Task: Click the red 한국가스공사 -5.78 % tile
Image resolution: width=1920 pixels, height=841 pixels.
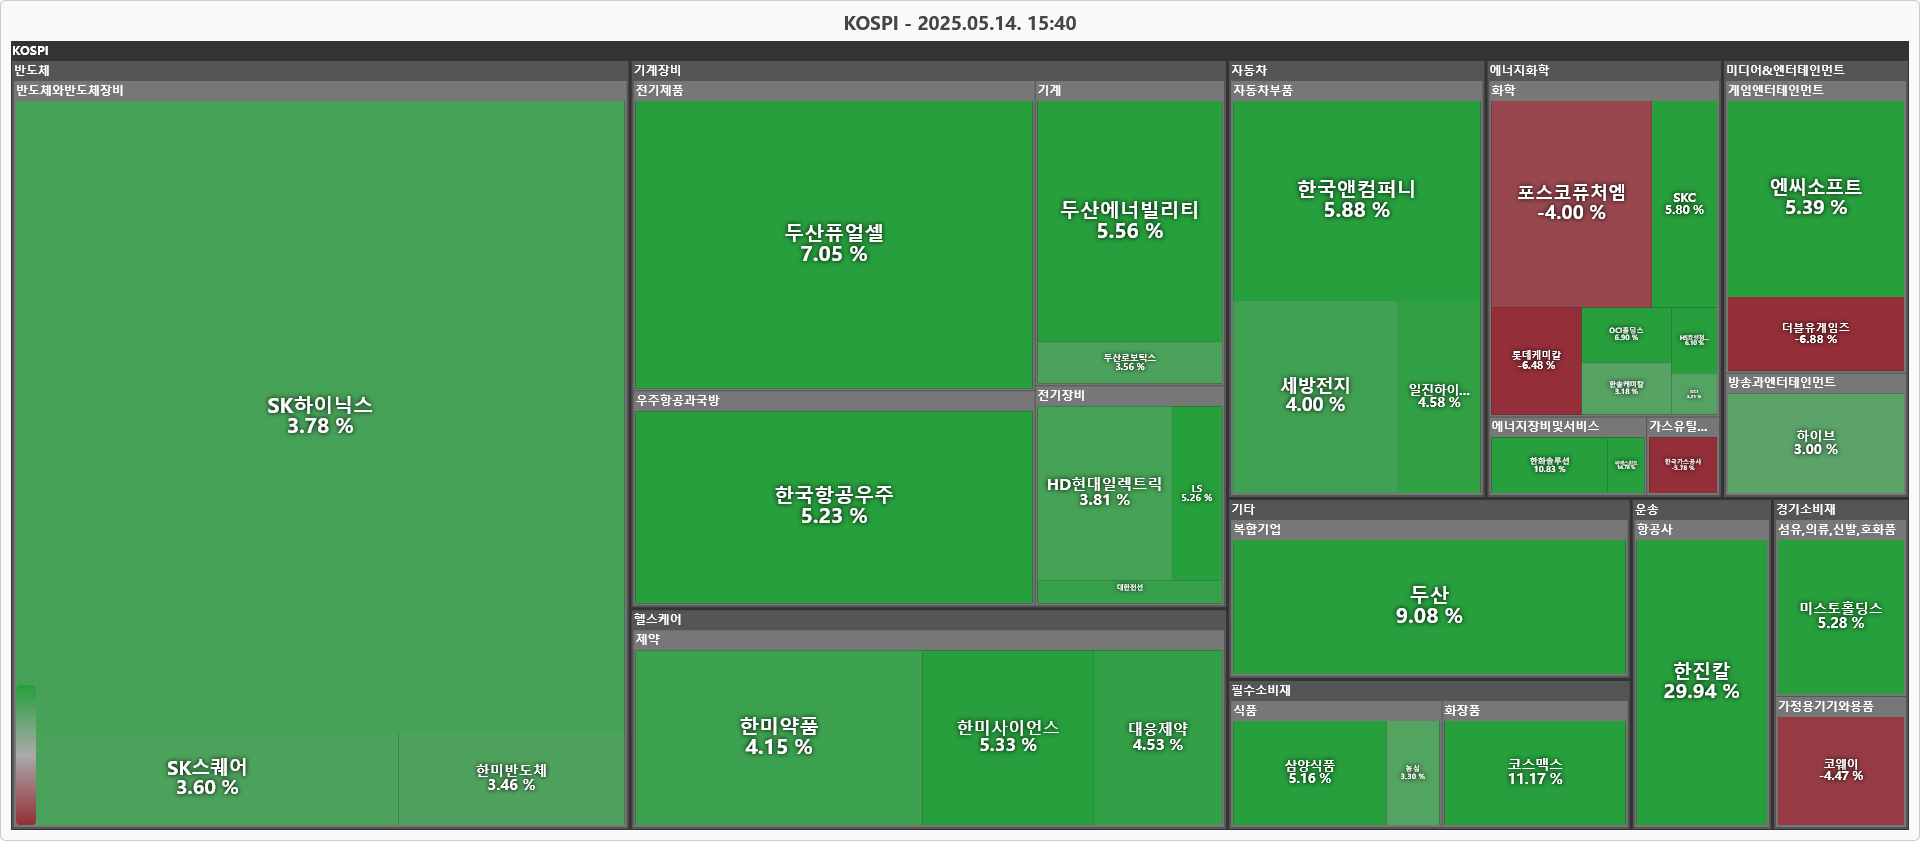Action: pos(1683,465)
